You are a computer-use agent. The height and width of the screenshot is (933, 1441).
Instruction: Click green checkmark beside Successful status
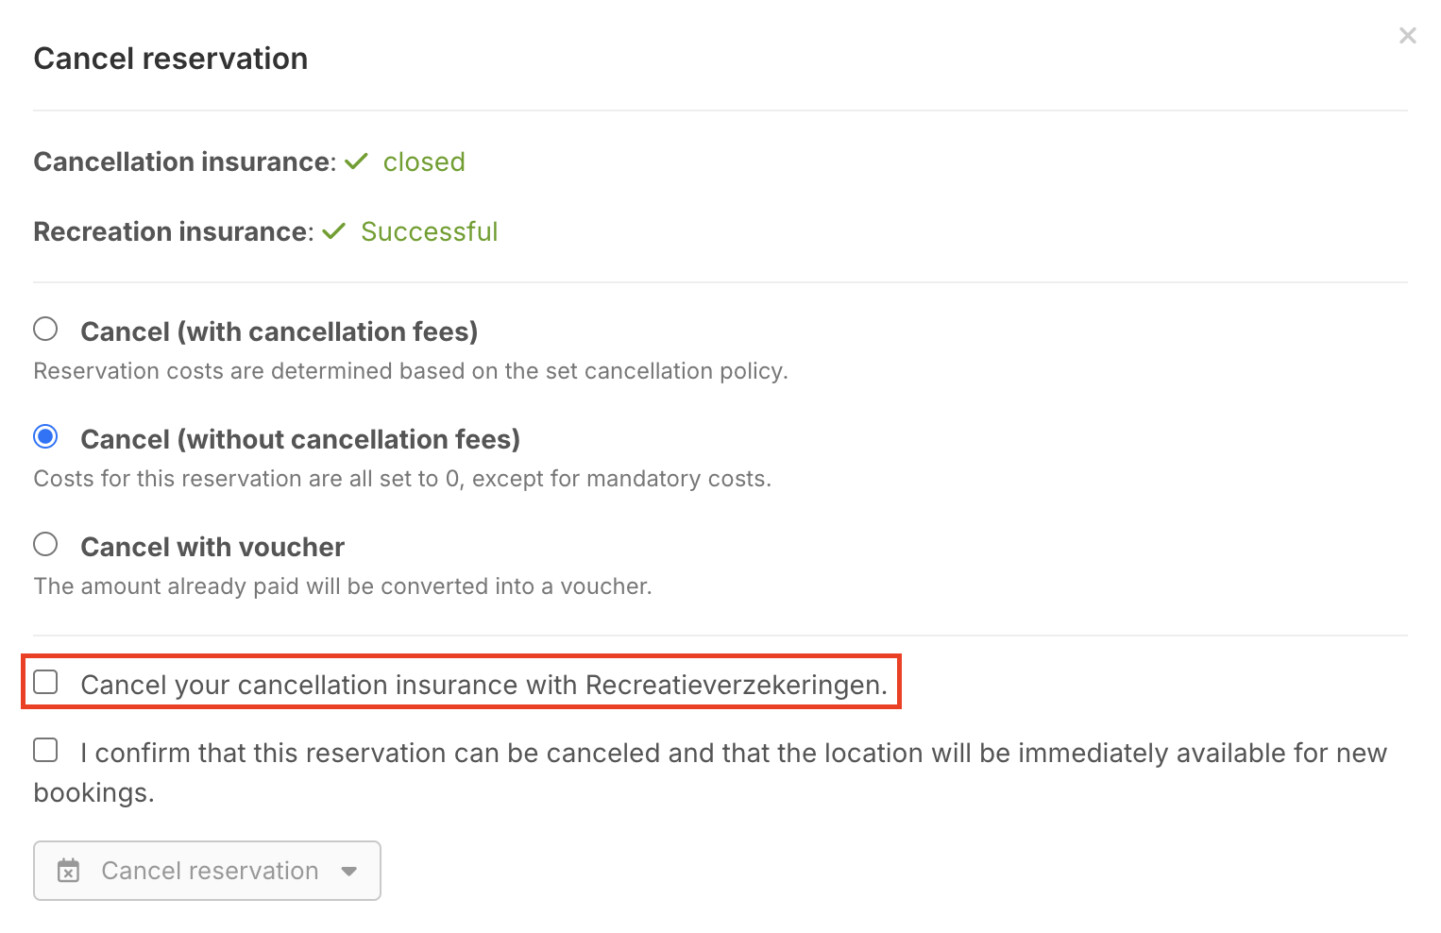pos(333,231)
